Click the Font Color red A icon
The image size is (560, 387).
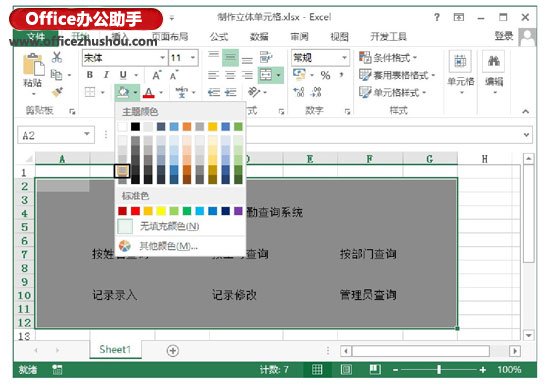point(149,92)
